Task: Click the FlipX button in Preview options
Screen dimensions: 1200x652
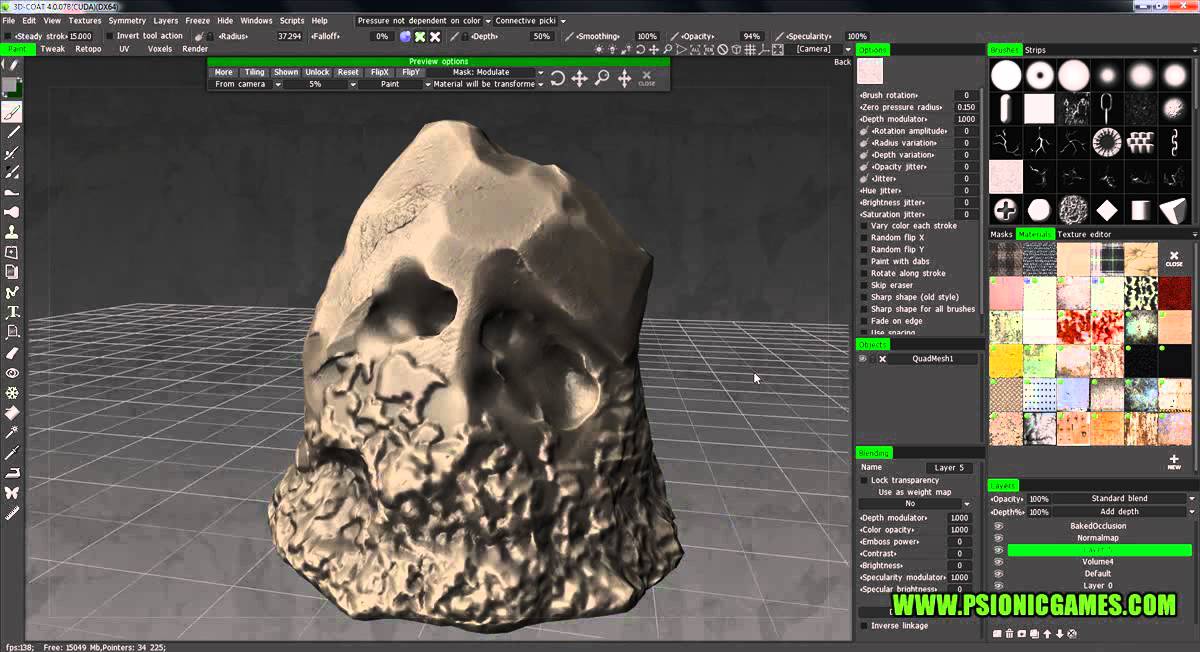Action: point(379,72)
